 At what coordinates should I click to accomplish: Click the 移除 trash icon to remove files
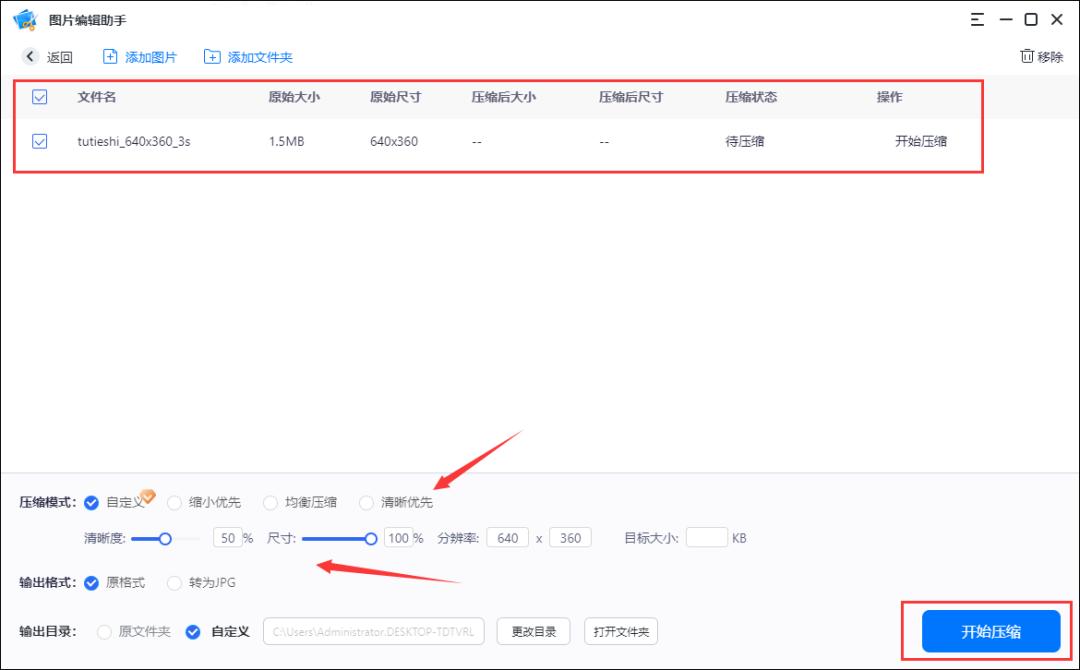tap(1029, 57)
